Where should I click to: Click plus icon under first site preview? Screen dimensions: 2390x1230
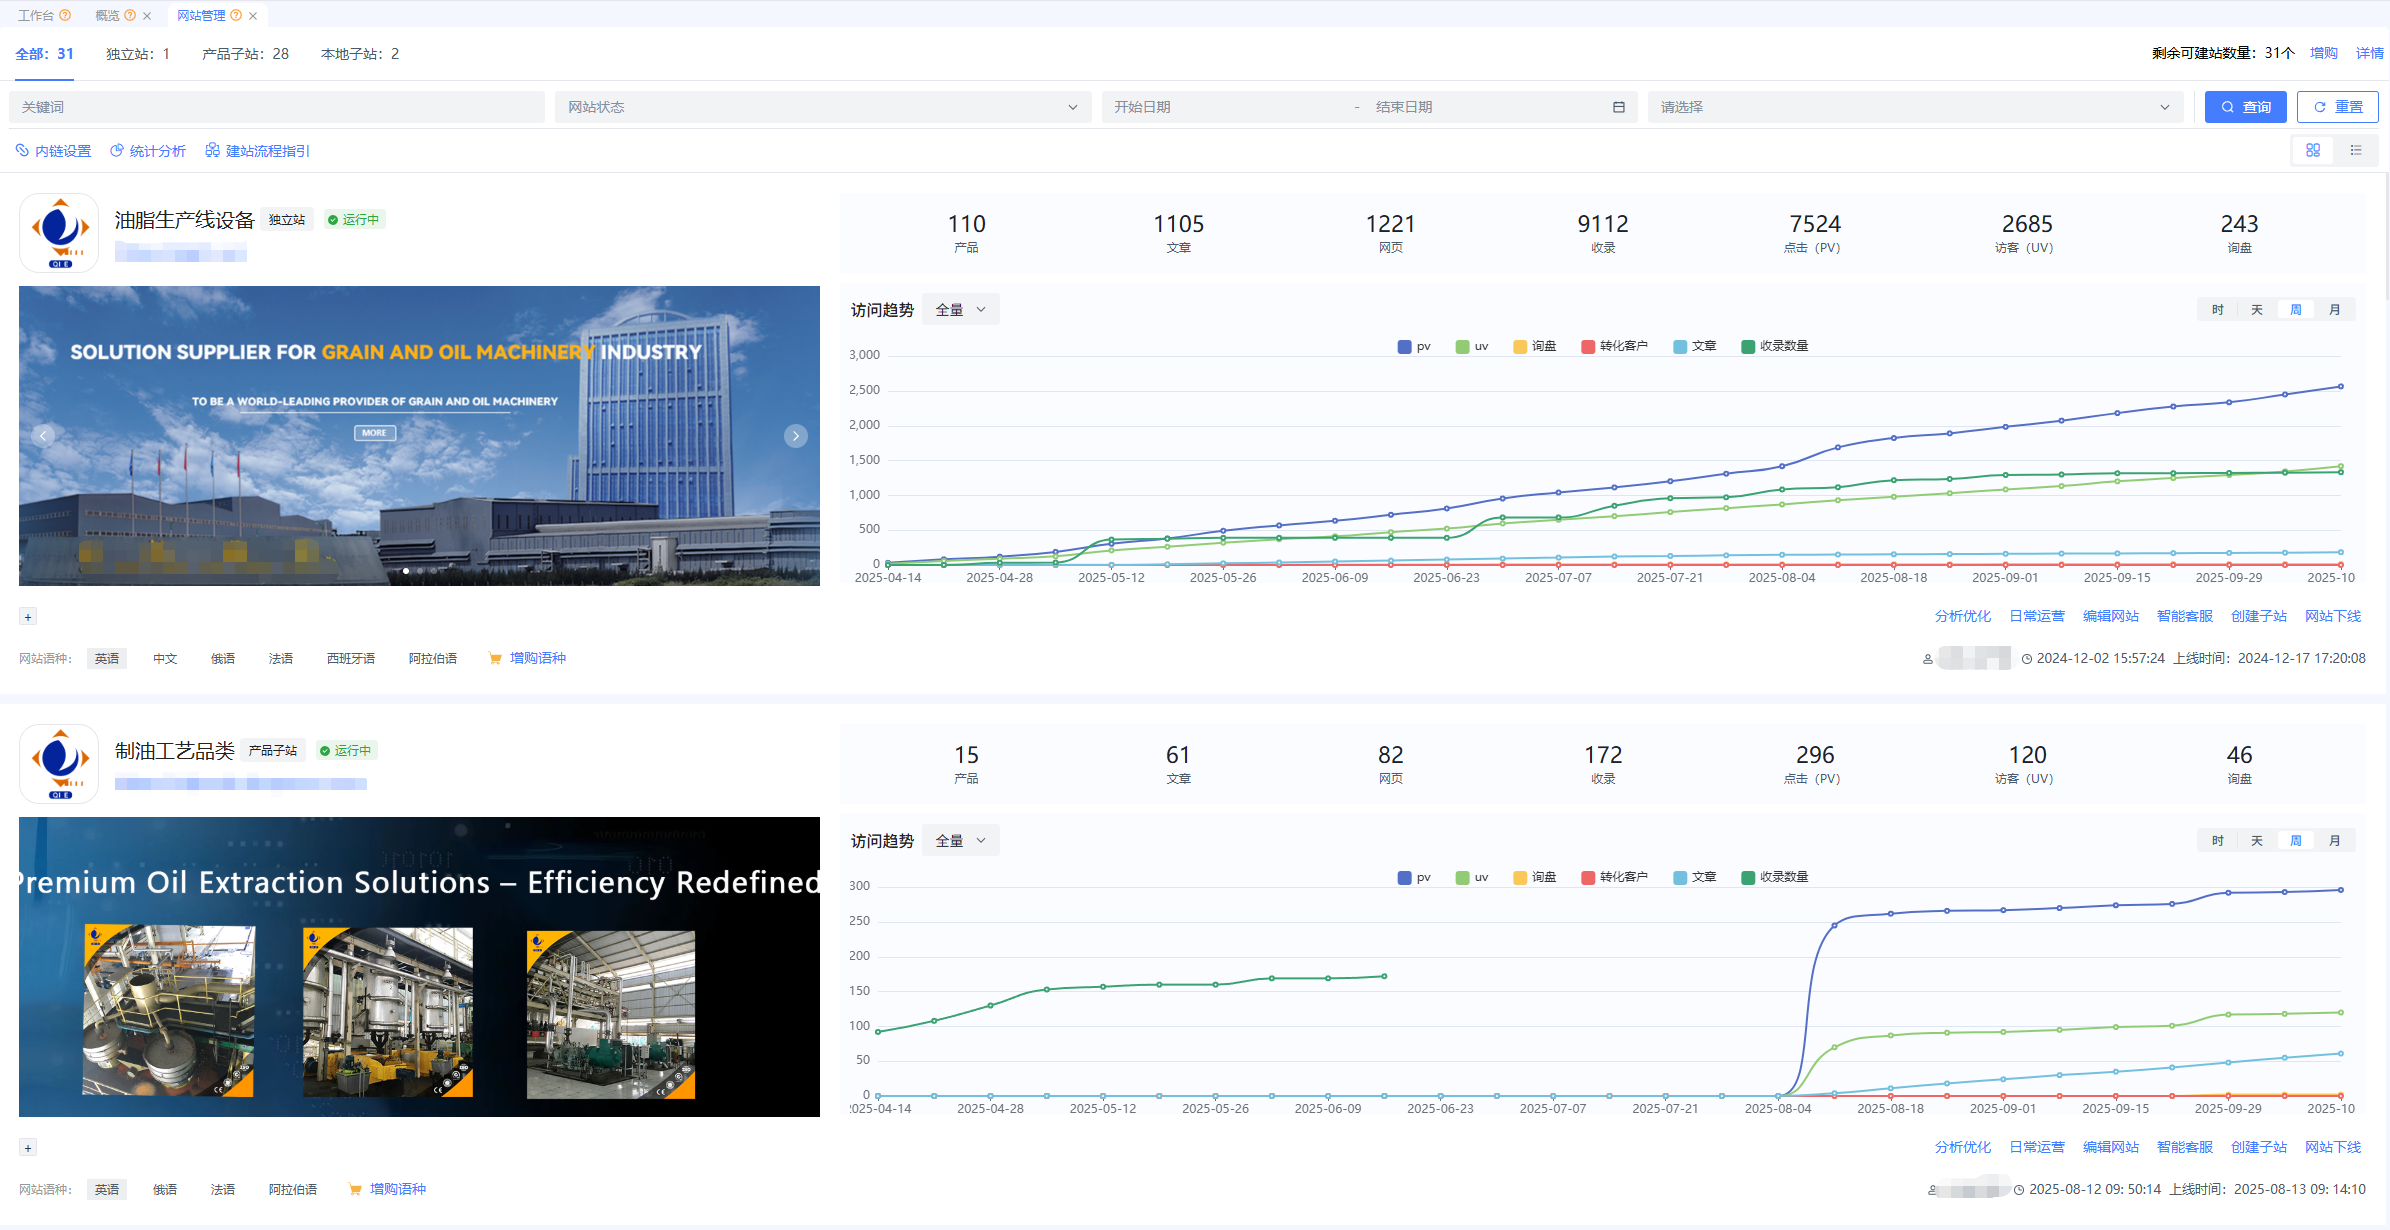(28, 617)
